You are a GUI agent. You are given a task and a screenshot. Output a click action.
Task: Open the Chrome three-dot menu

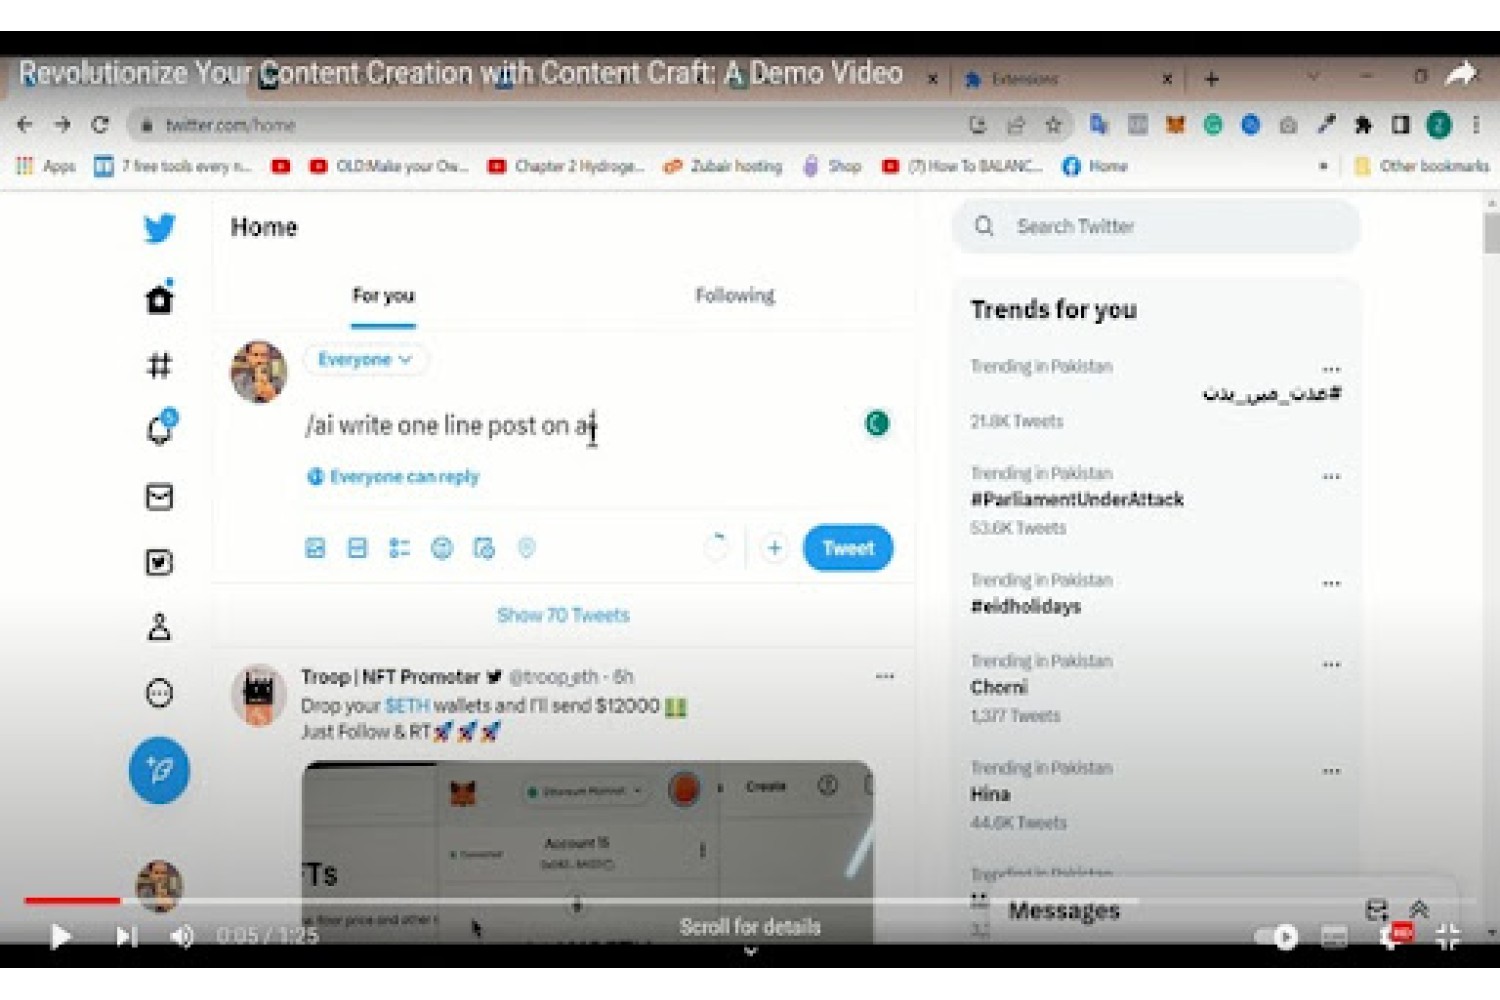[1476, 125]
